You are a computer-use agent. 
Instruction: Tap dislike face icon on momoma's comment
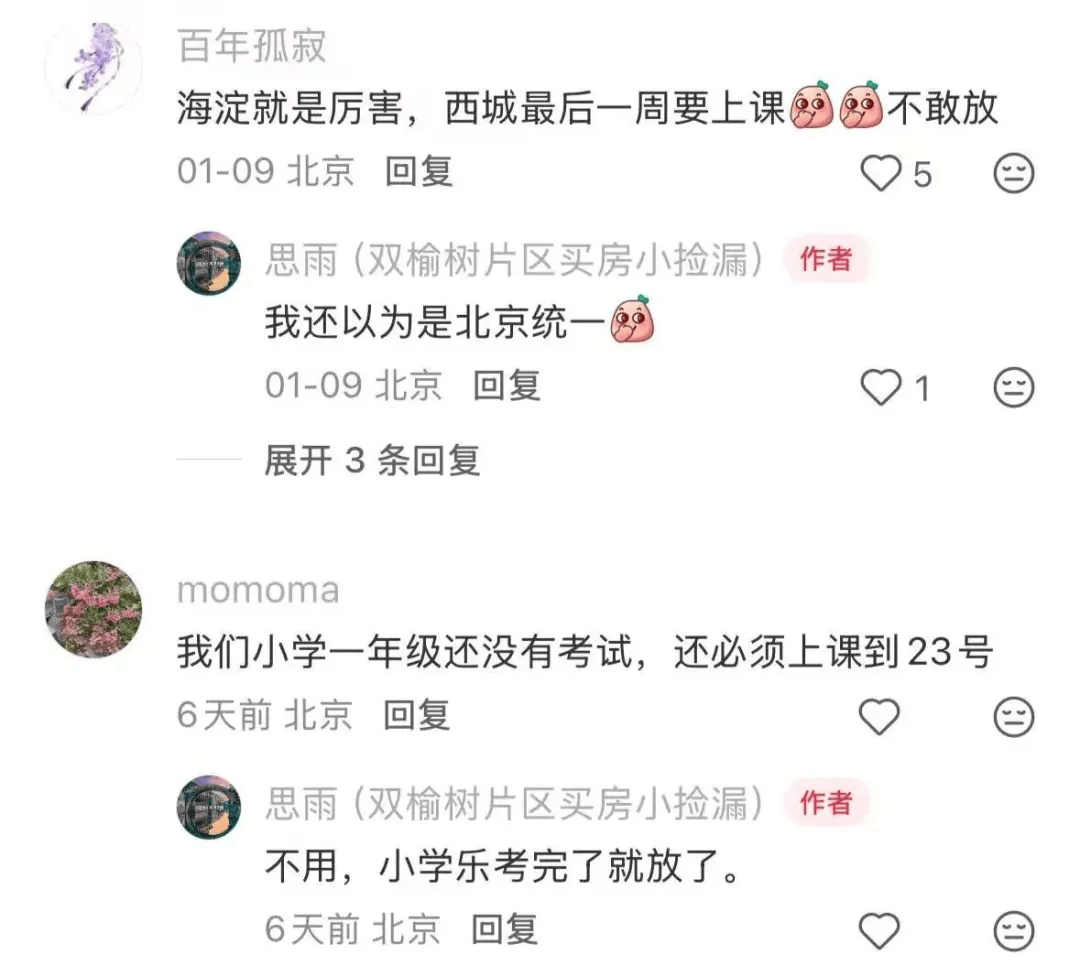click(1014, 717)
